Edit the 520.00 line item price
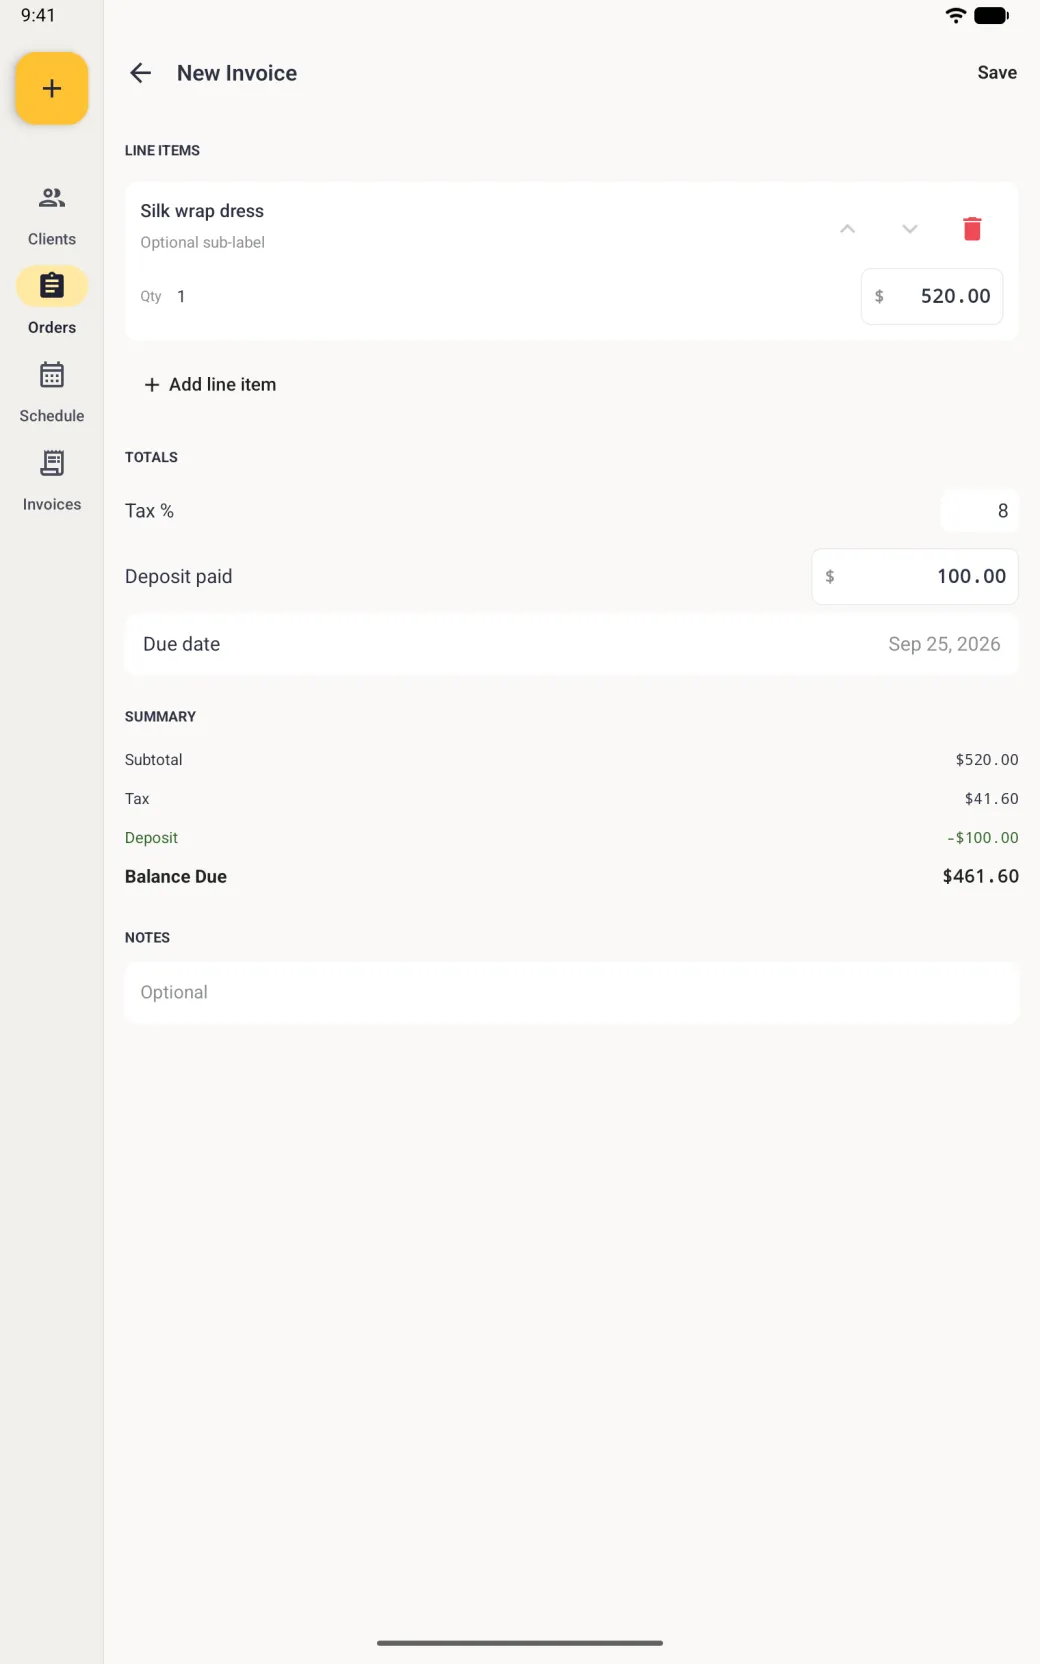Image resolution: width=1040 pixels, height=1664 pixels. [x=932, y=296]
